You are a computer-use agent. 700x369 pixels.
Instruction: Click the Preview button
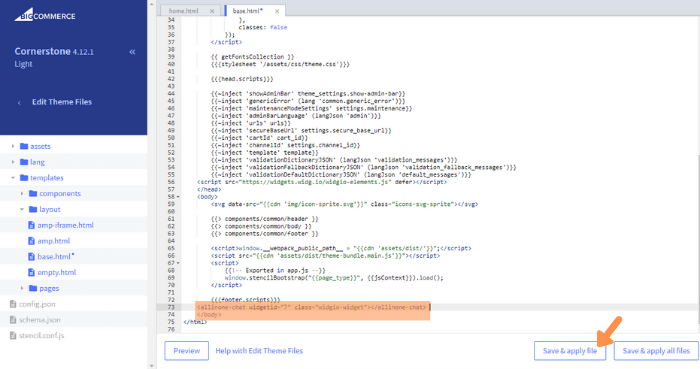point(187,351)
